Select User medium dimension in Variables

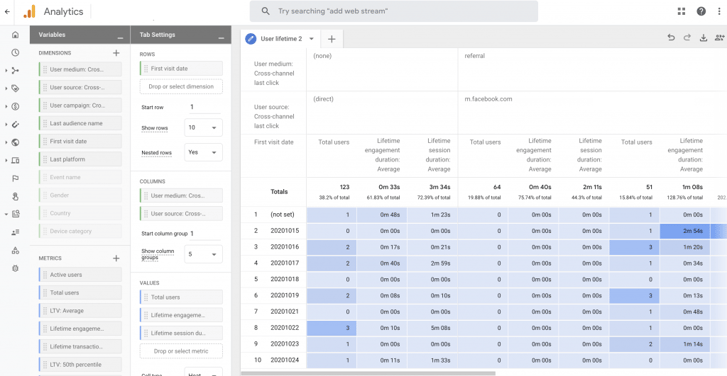80,70
